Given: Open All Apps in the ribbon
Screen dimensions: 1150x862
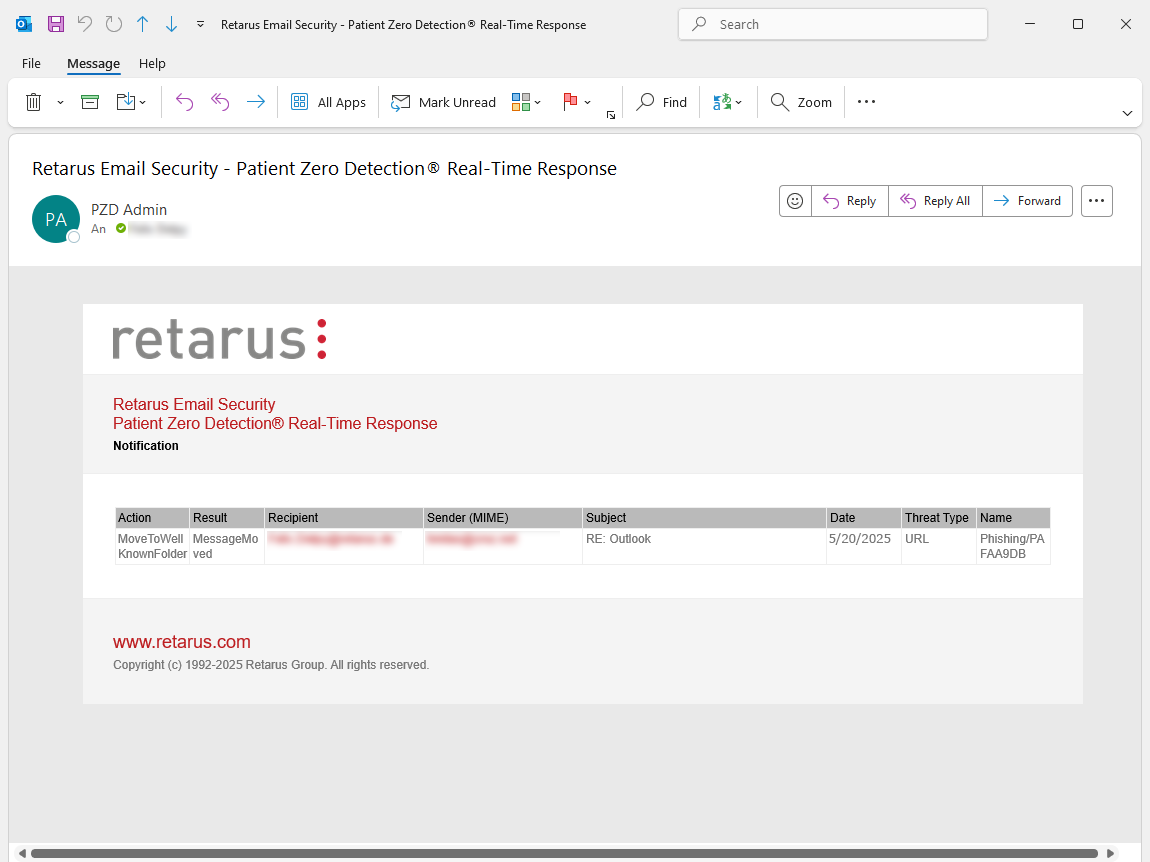Looking at the screenshot, I should tap(329, 102).
